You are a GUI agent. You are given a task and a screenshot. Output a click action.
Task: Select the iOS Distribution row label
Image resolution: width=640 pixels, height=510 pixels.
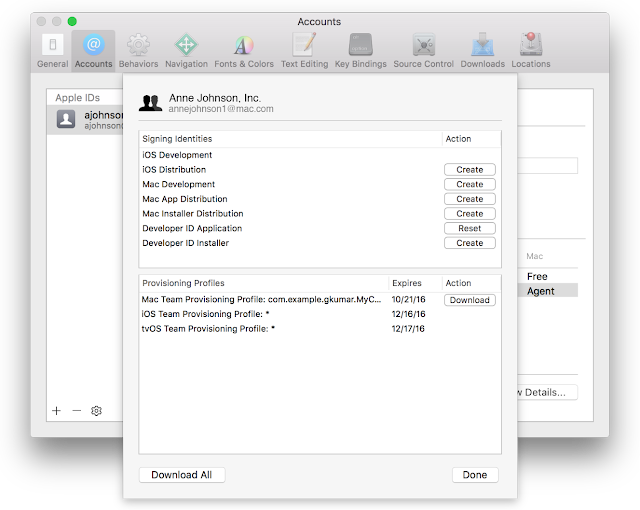click(x=174, y=170)
